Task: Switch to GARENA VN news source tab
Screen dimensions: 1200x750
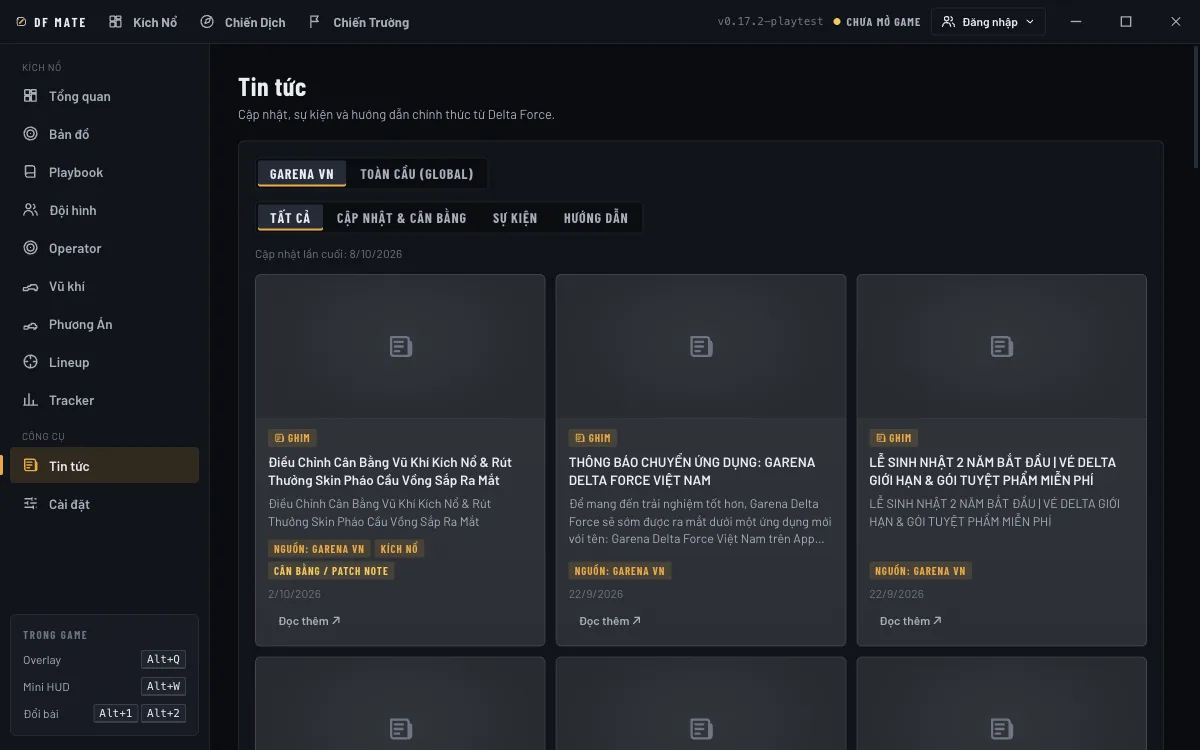Action: (302, 173)
